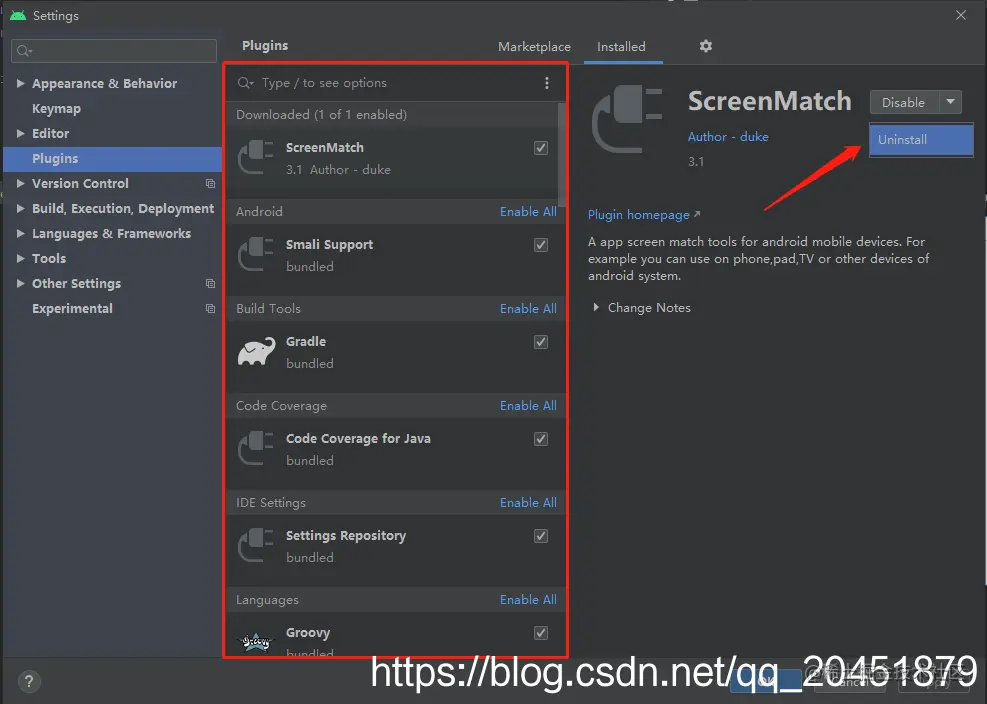987x704 pixels.
Task: Click the Smali Support plugin icon
Action: point(256,254)
